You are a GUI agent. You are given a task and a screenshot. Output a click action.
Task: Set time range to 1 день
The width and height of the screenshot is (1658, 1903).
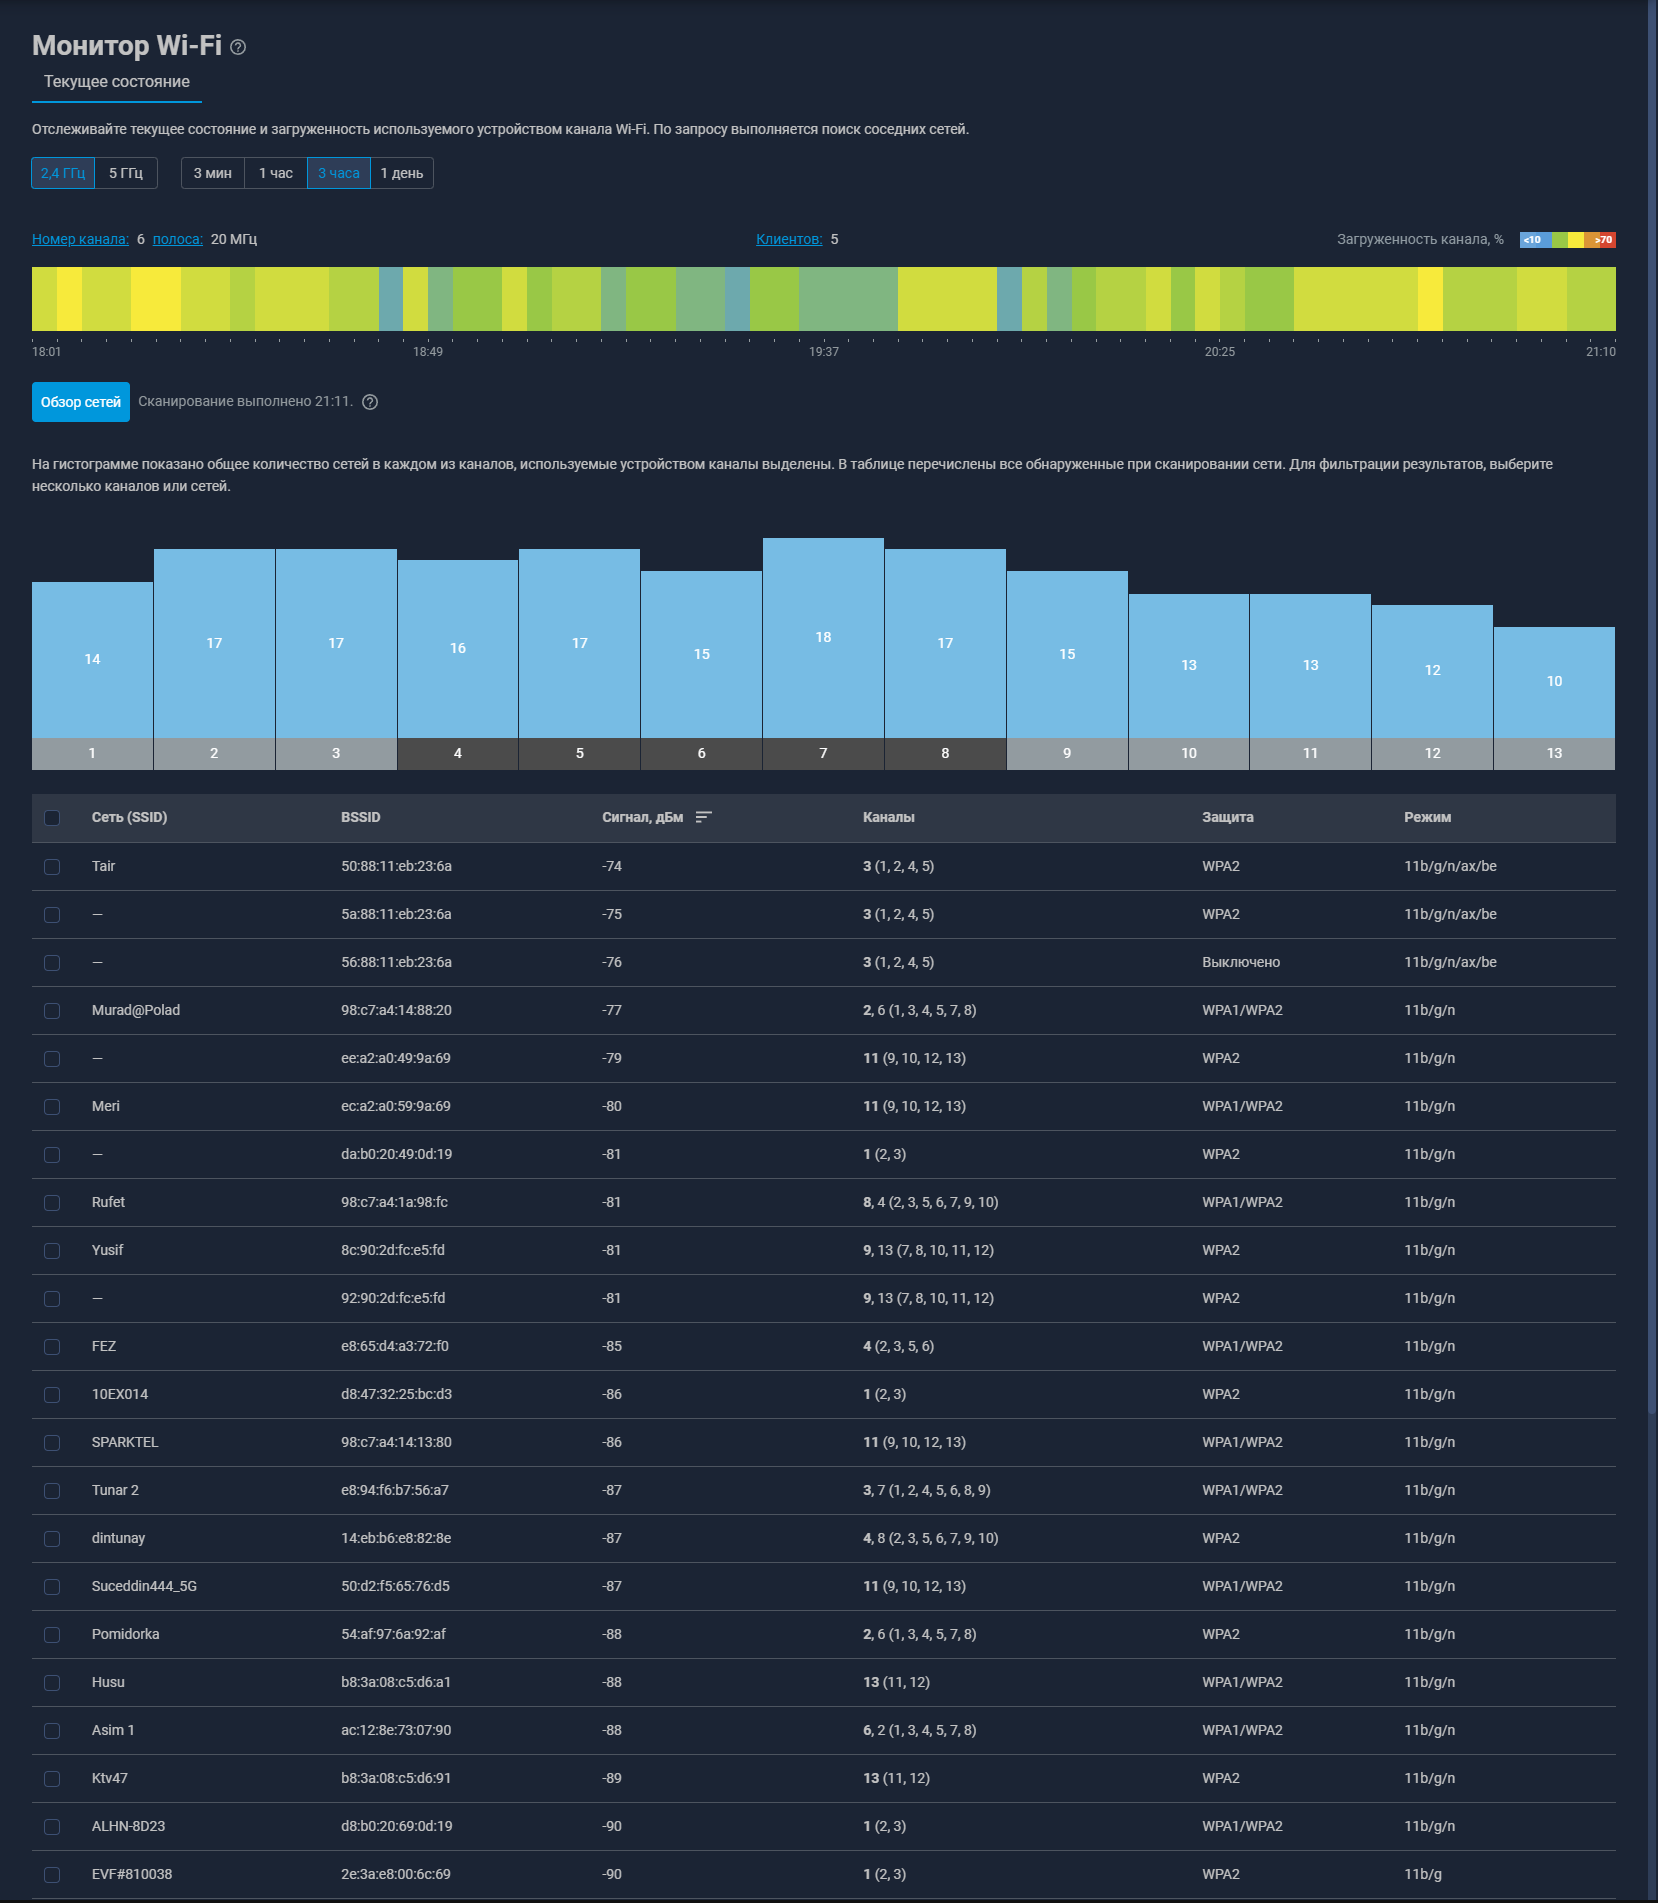(402, 173)
